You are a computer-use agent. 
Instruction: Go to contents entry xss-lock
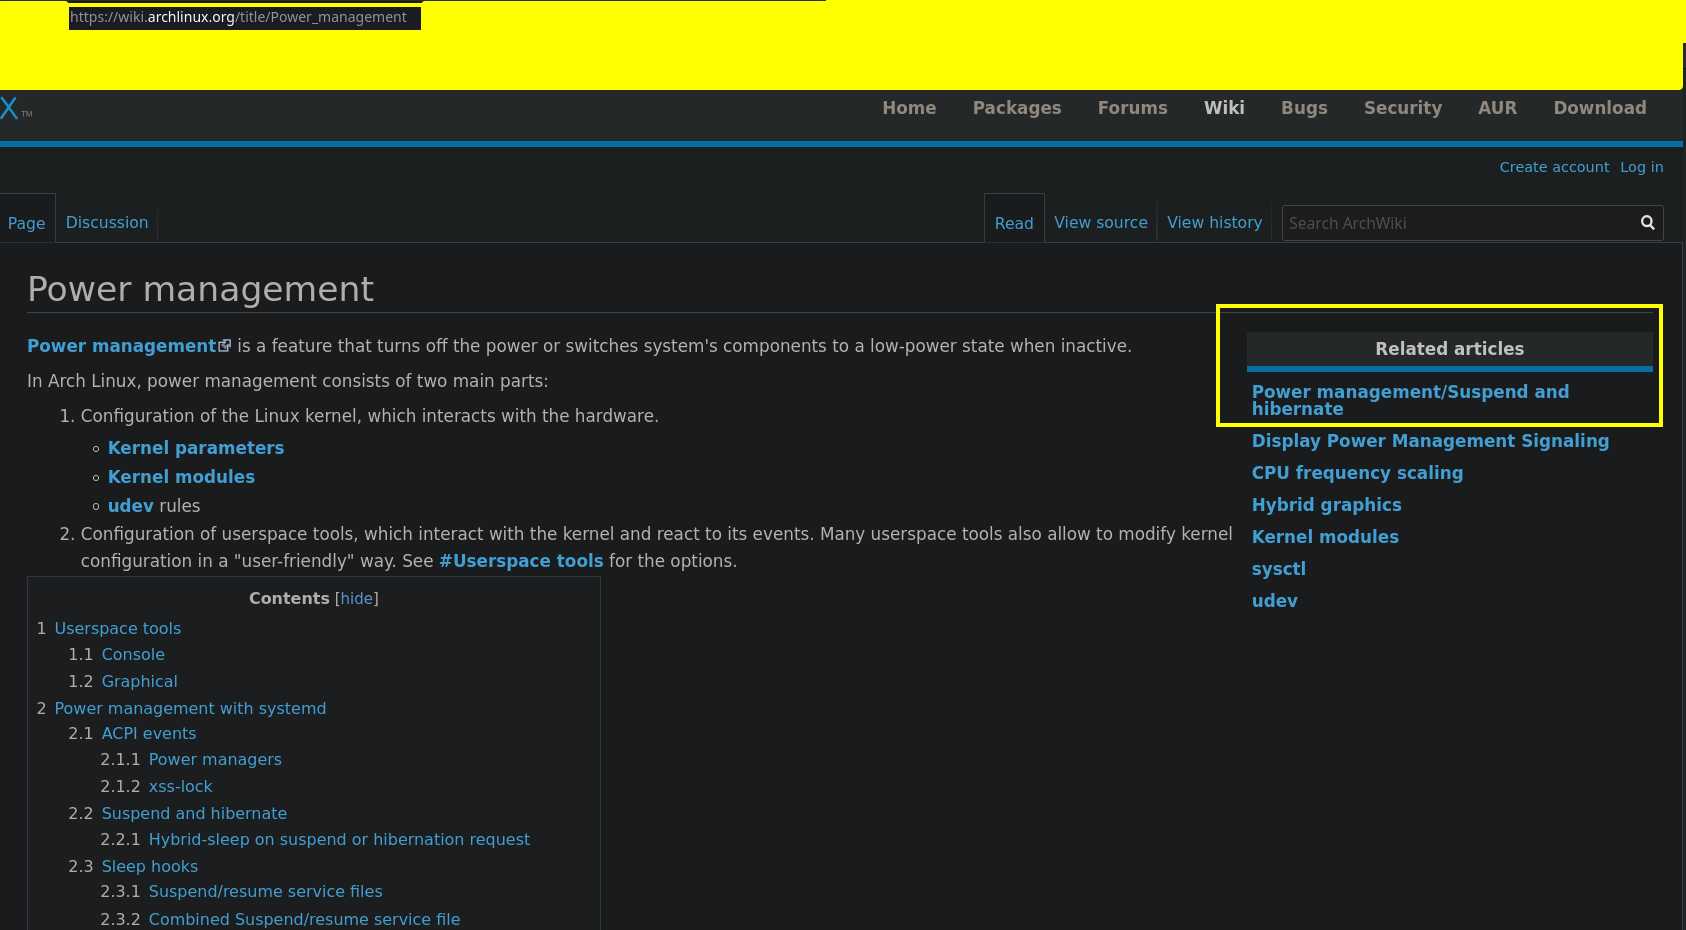(x=180, y=786)
